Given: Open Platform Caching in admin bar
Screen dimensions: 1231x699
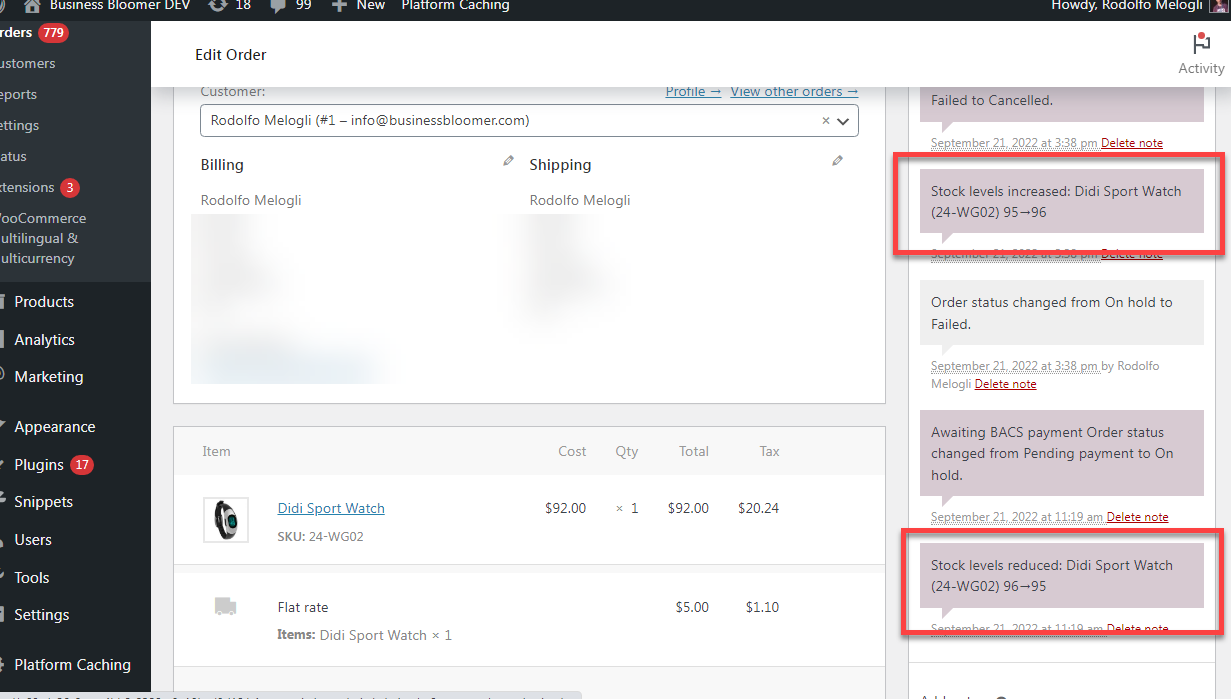Looking at the screenshot, I should coord(455,5).
